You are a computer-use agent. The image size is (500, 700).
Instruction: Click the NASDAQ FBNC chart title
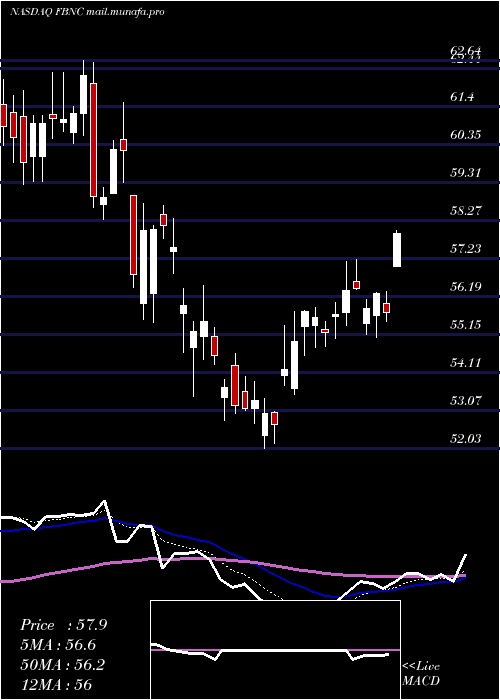click(87, 12)
